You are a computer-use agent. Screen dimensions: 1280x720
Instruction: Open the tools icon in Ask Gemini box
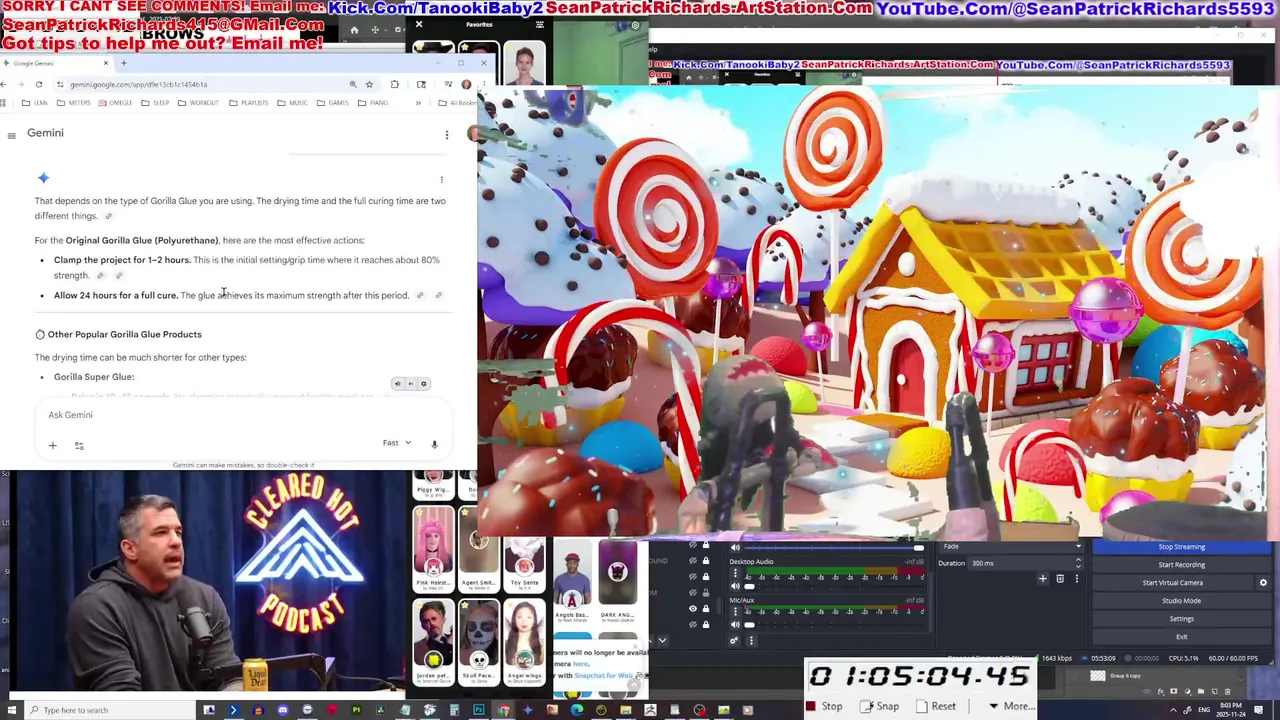[x=79, y=445]
